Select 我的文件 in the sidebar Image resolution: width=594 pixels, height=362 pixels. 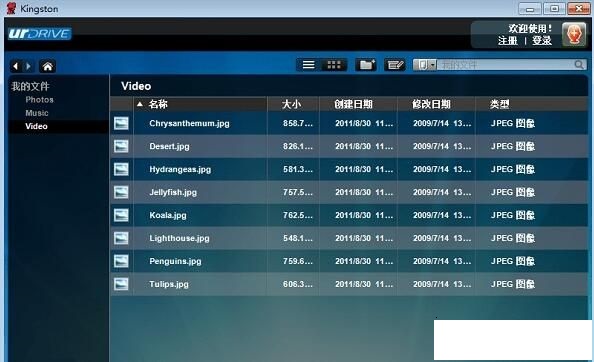pyautogui.click(x=30, y=86)
